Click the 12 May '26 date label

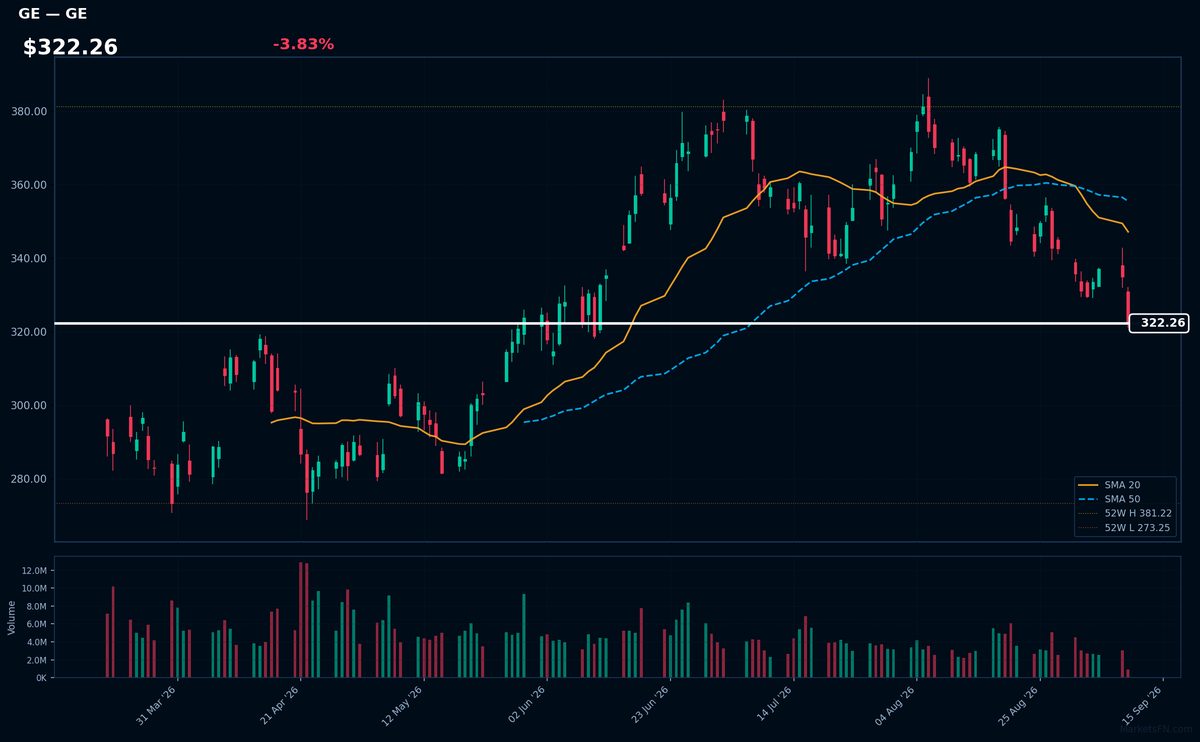click(404, 704)
